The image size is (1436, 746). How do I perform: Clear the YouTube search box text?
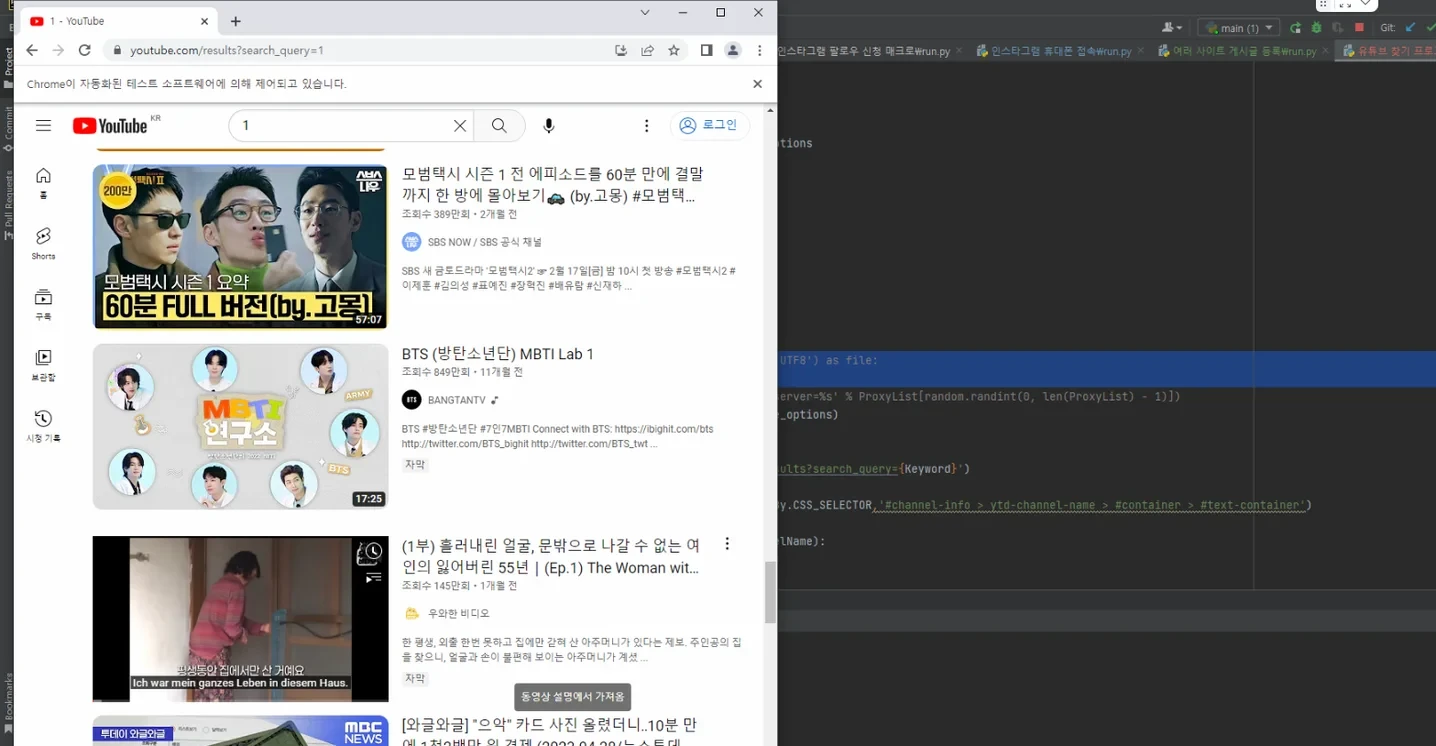[x=460, y=125]
